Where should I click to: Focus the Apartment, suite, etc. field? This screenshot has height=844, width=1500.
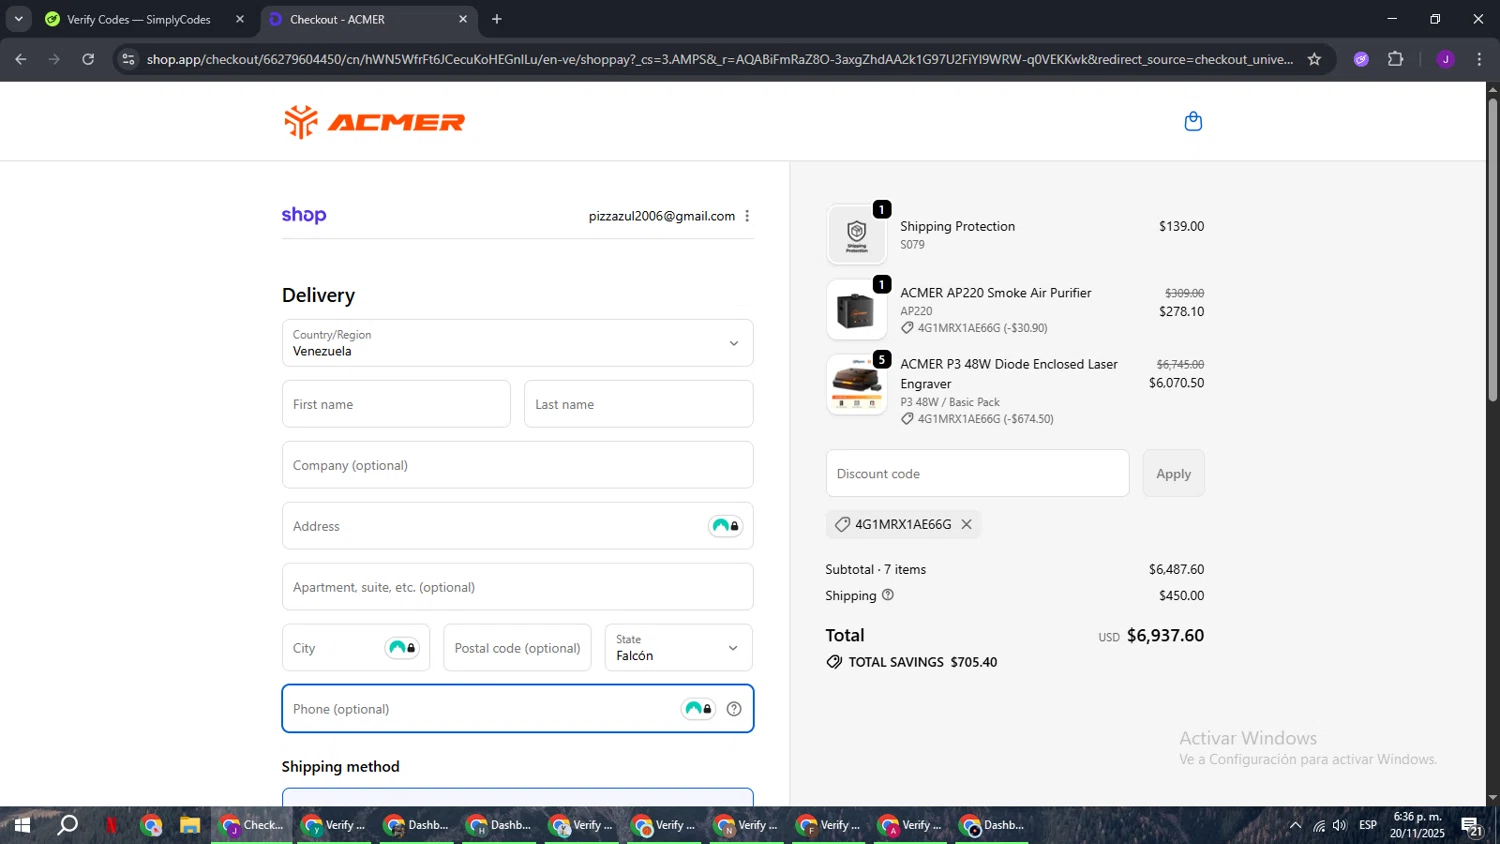point(517,587)
